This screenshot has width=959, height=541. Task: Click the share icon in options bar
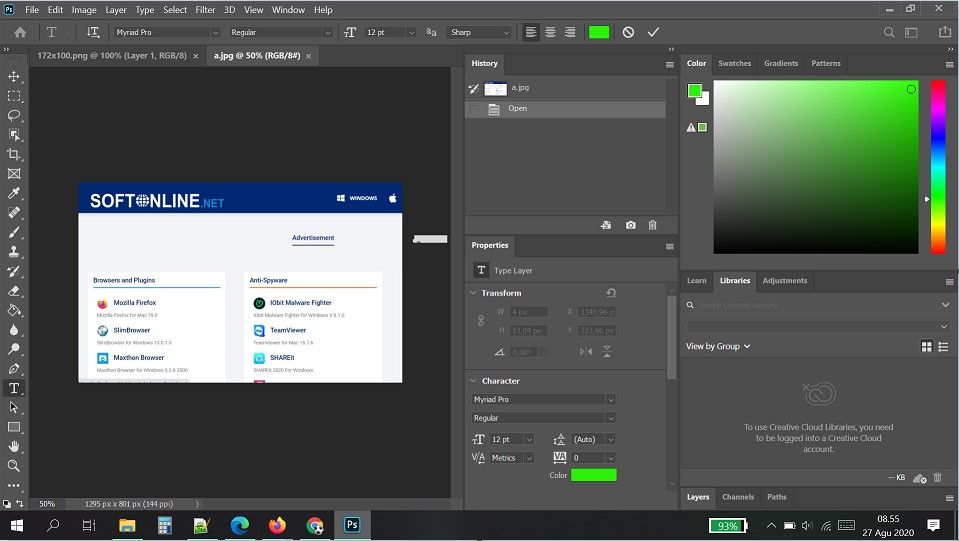point(944,32)
